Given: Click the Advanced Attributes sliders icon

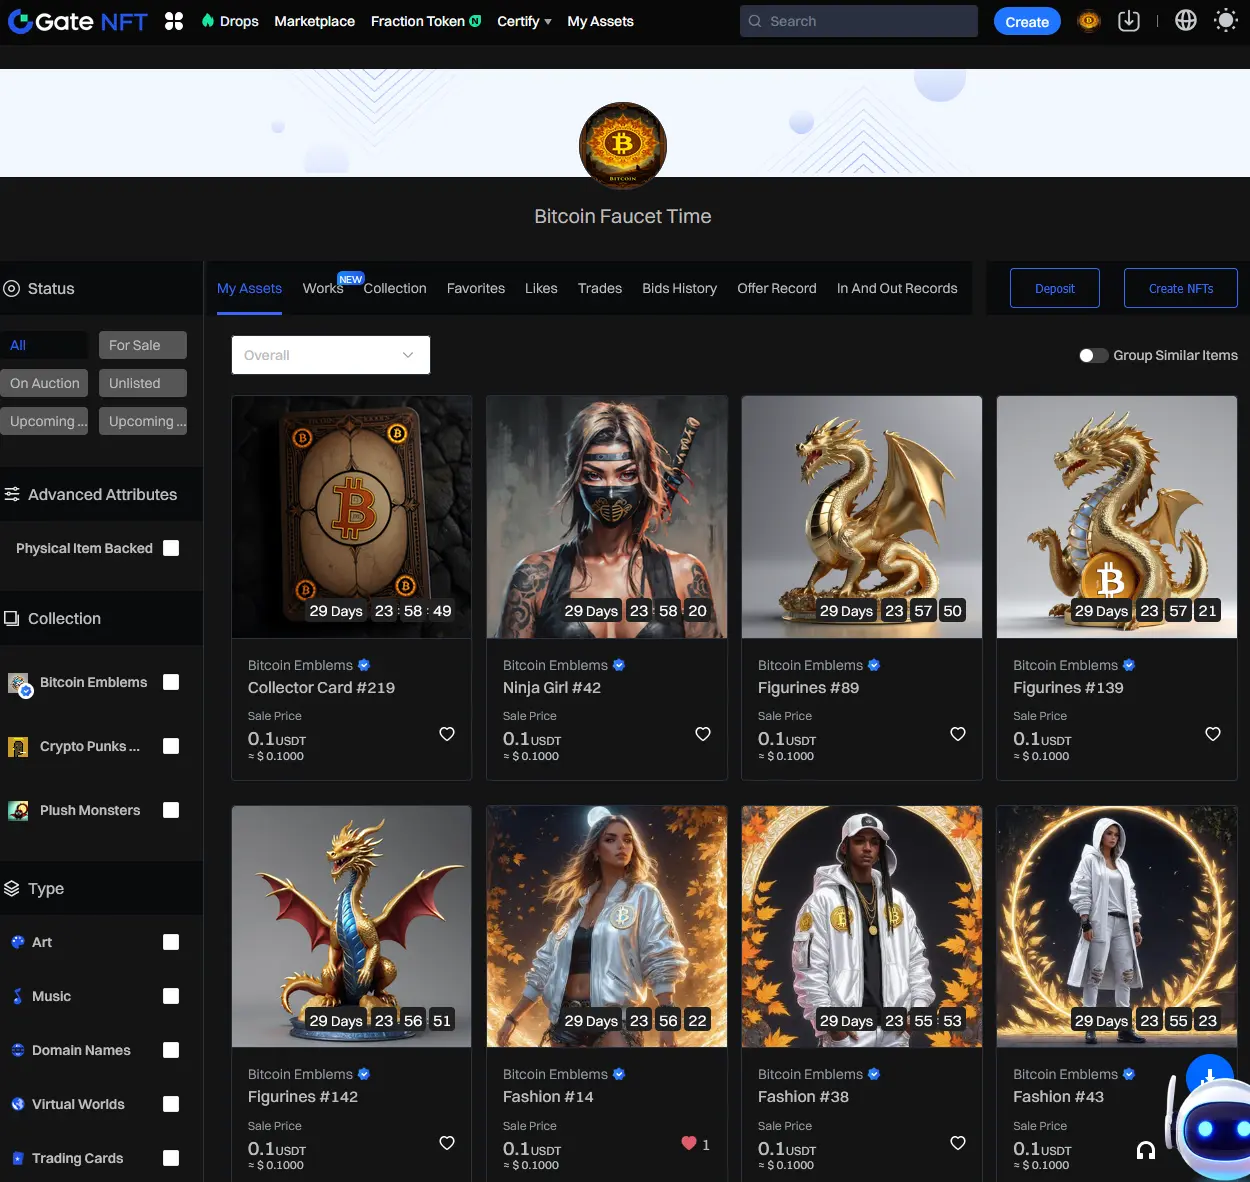Looking at the screenshot, I should [12, 494].
